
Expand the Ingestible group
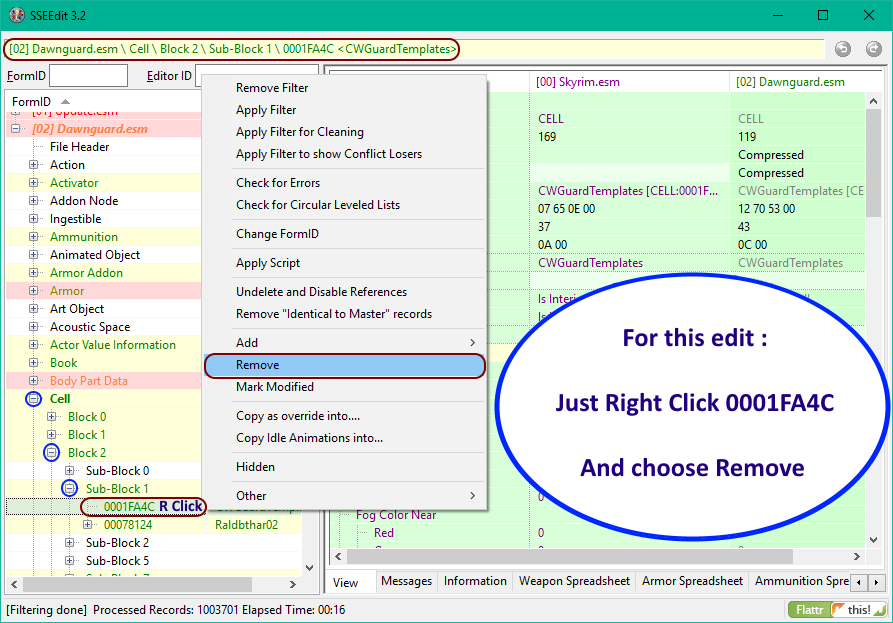[x=34, y=219]
